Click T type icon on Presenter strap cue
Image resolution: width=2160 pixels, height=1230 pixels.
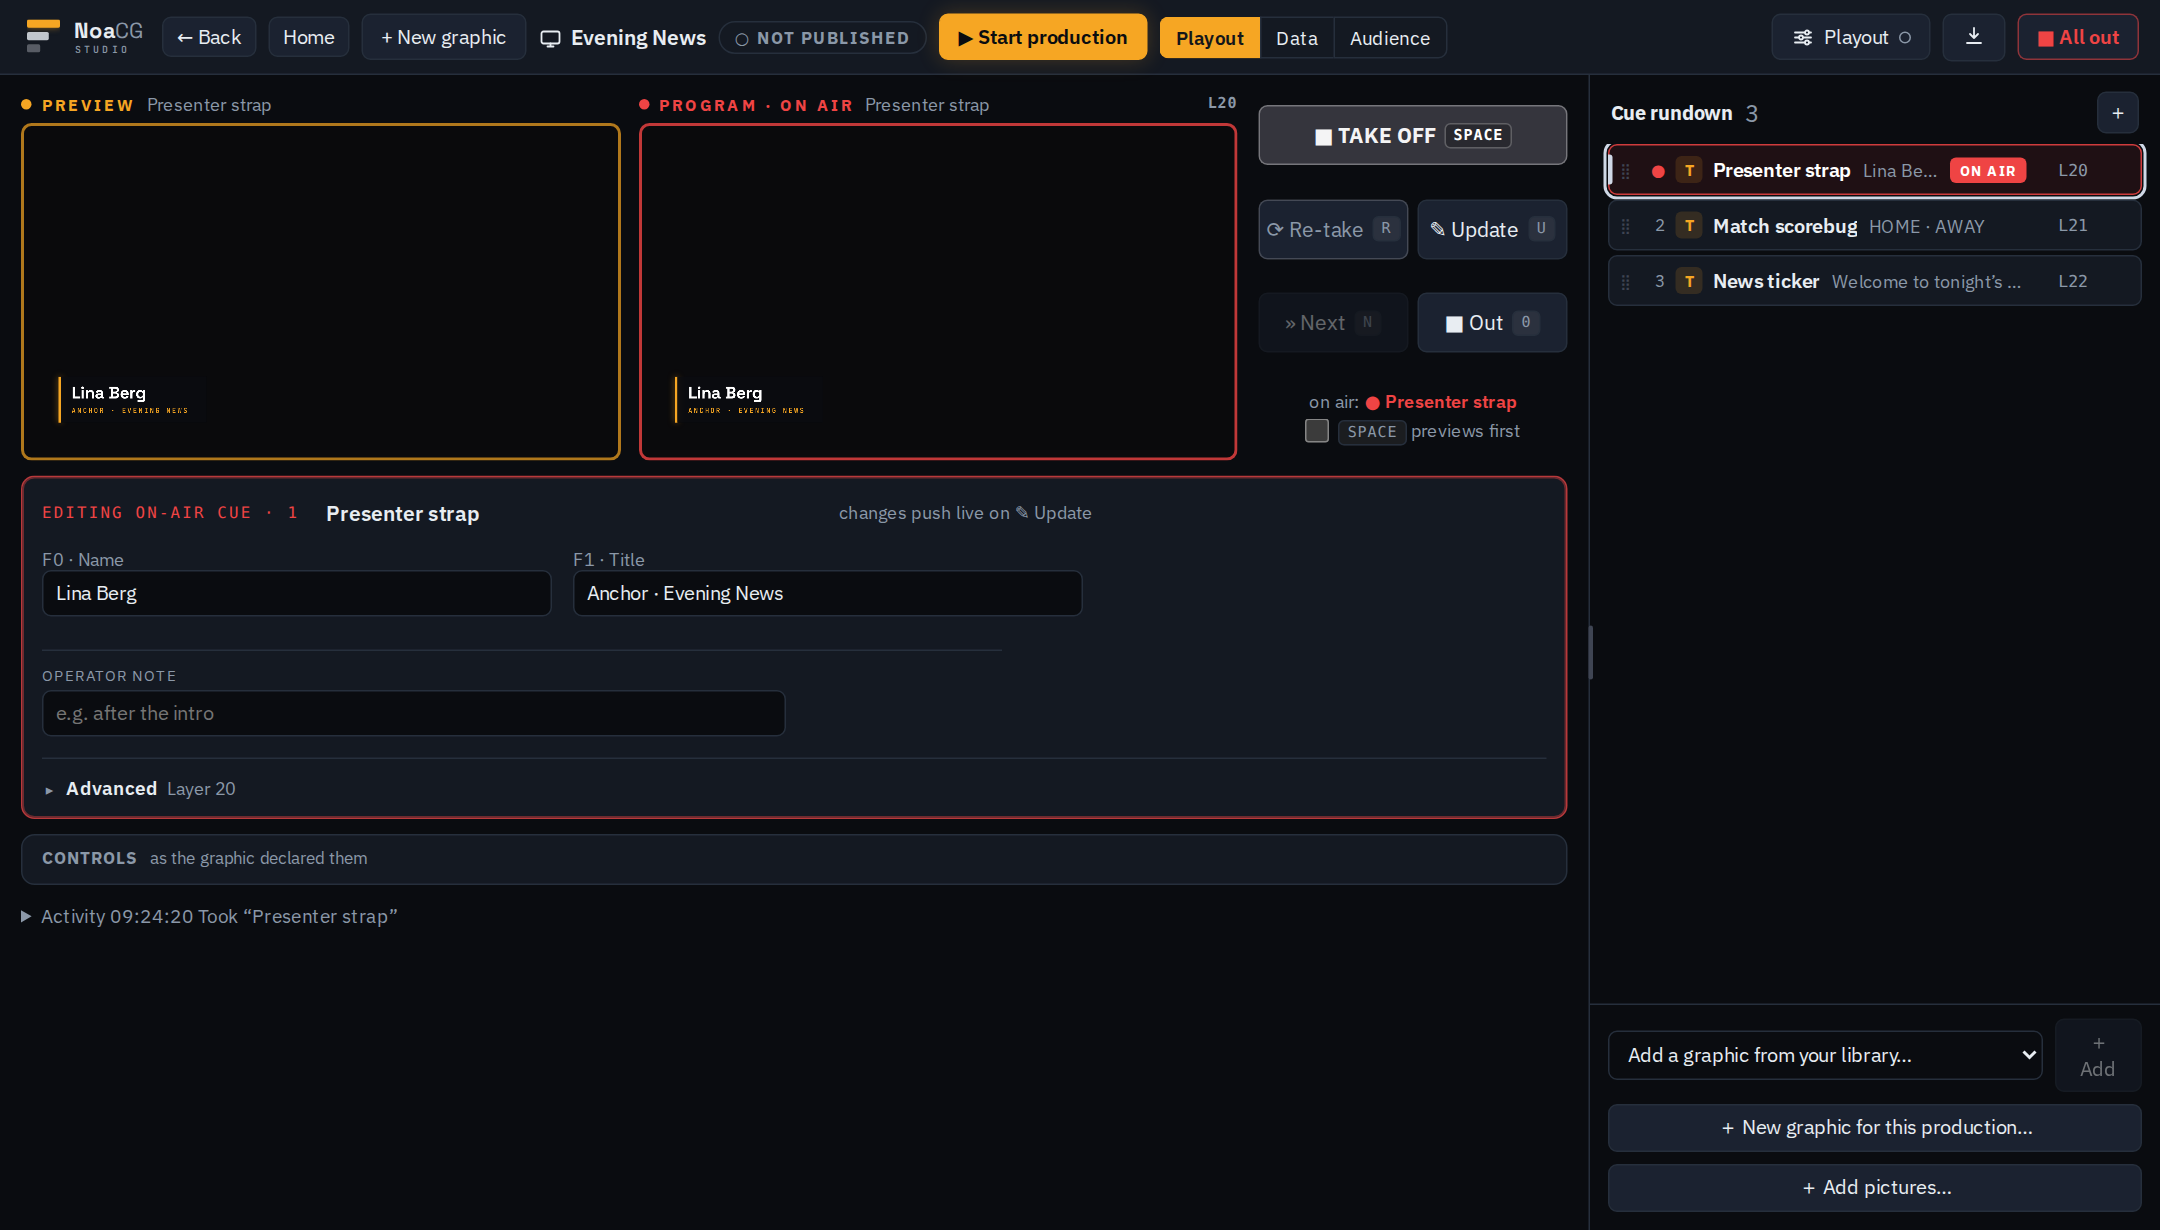tap(1689, 171)
